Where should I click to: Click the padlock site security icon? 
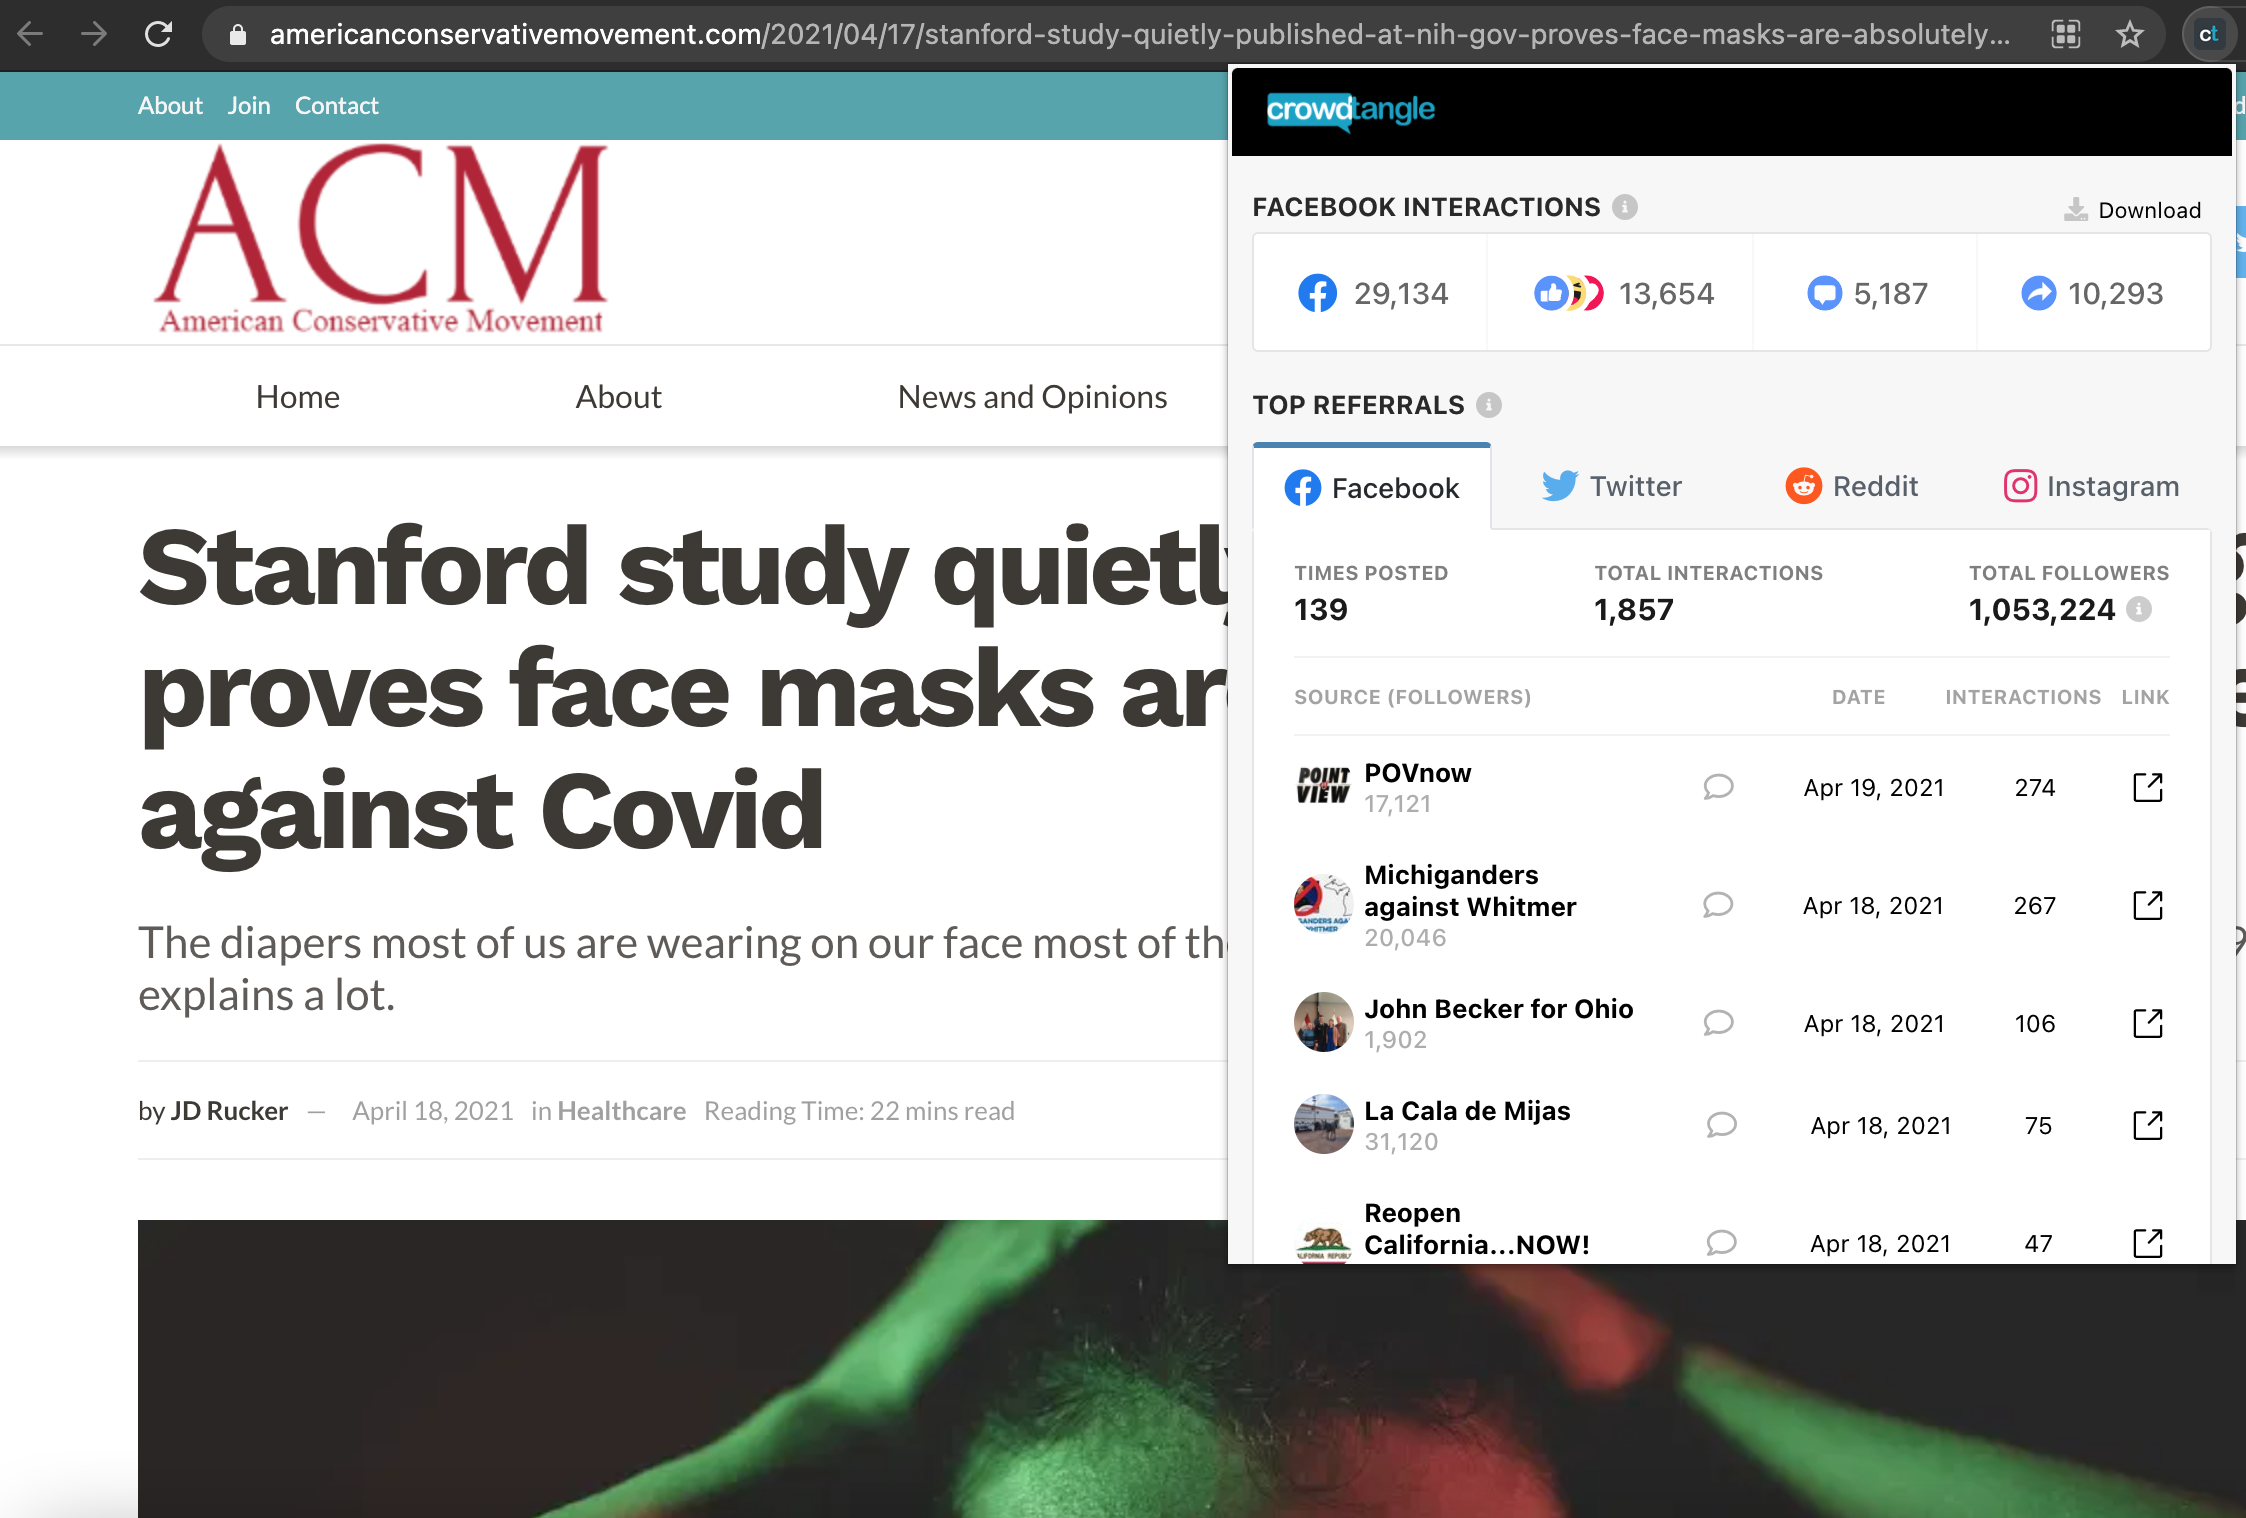pyautogui.click(x=237, y=35)
